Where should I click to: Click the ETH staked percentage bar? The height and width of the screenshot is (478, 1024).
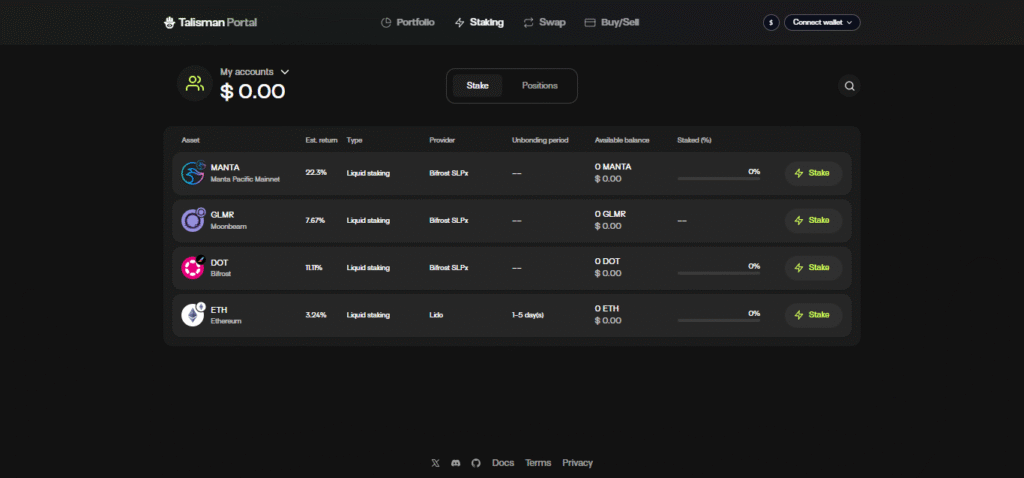pyautogui.click(x=718, y=320)
